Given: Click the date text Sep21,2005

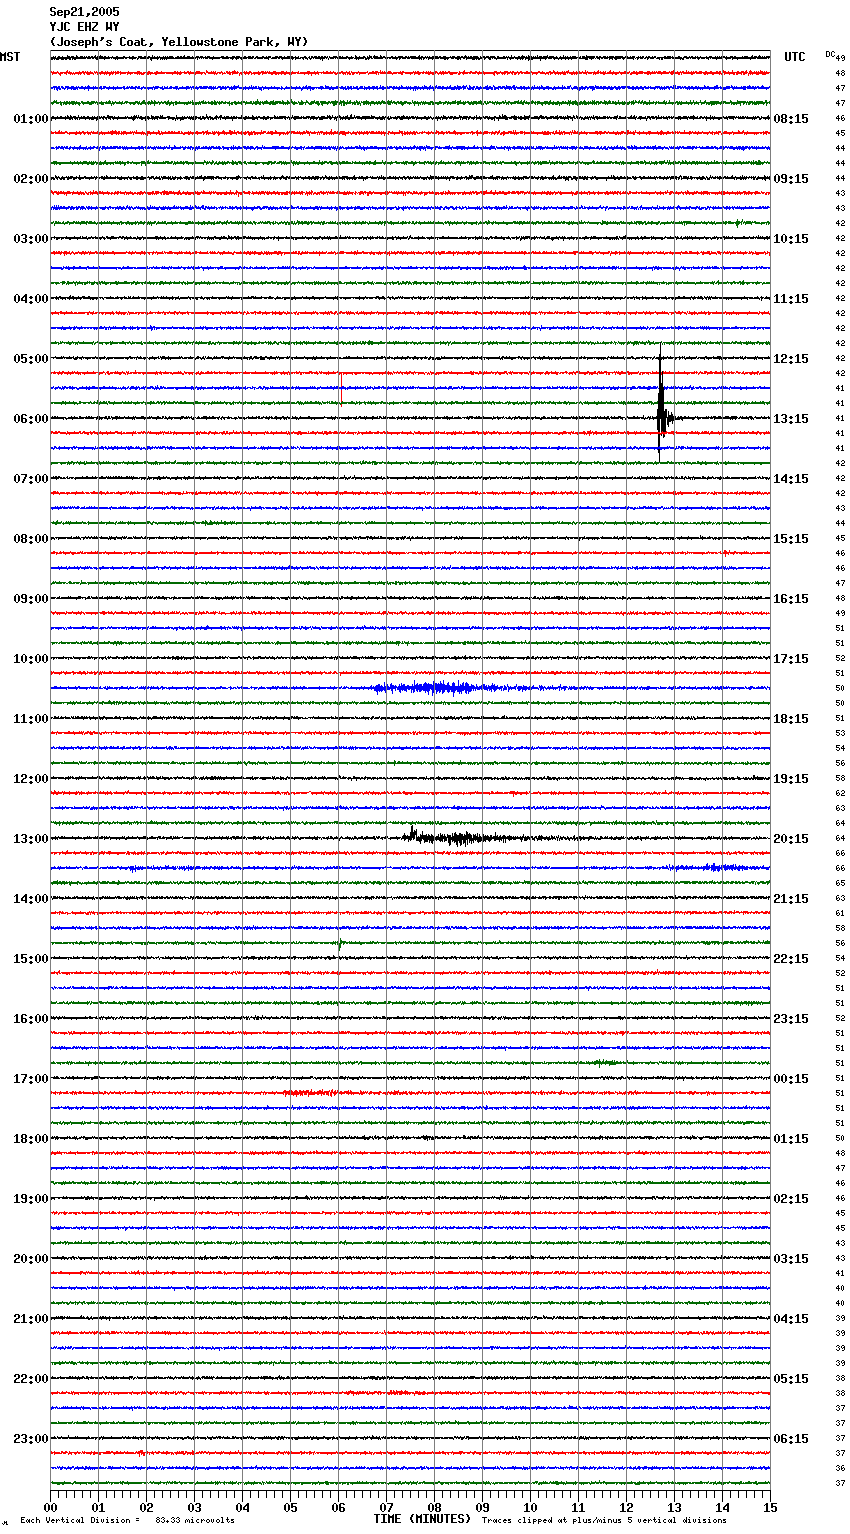Looking at the screenshot, I should tap(84, 12).
